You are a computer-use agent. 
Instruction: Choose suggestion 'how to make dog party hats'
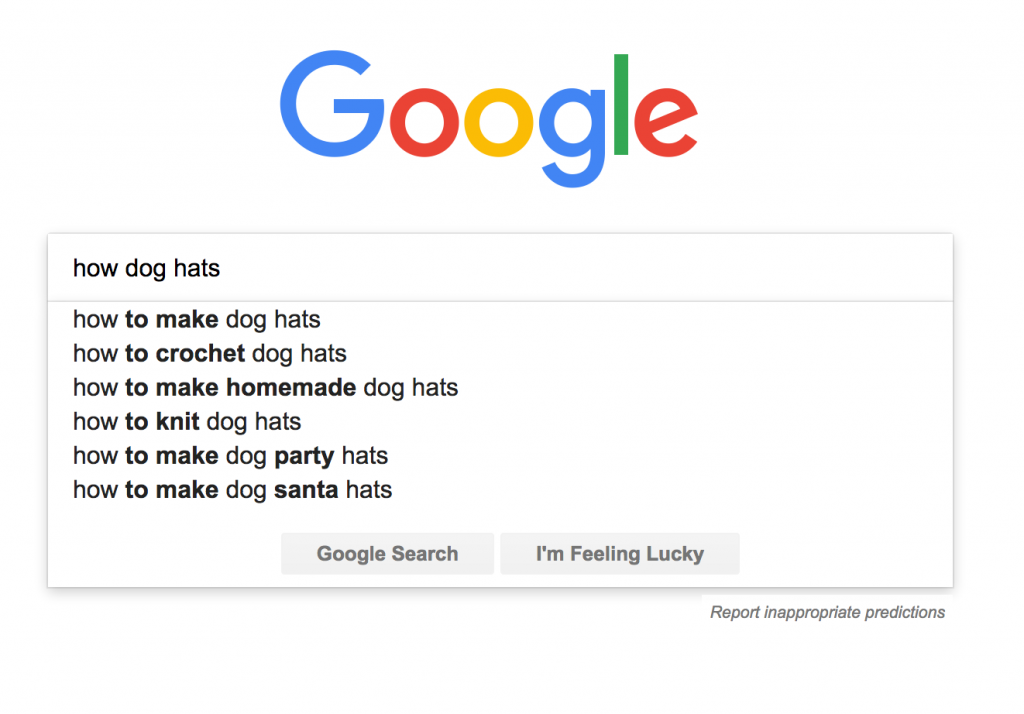(x=500, y=455)
